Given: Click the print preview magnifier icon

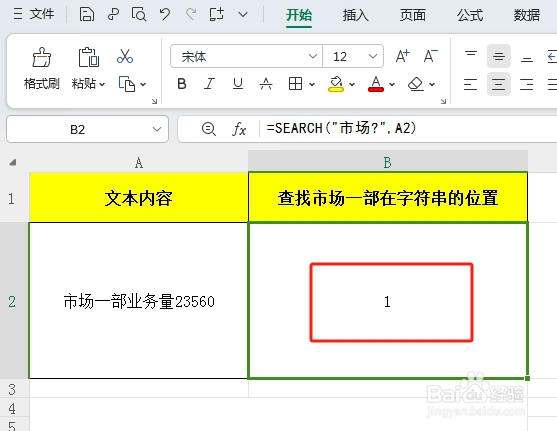Looking at the screenshot, I should click(139, 14).
